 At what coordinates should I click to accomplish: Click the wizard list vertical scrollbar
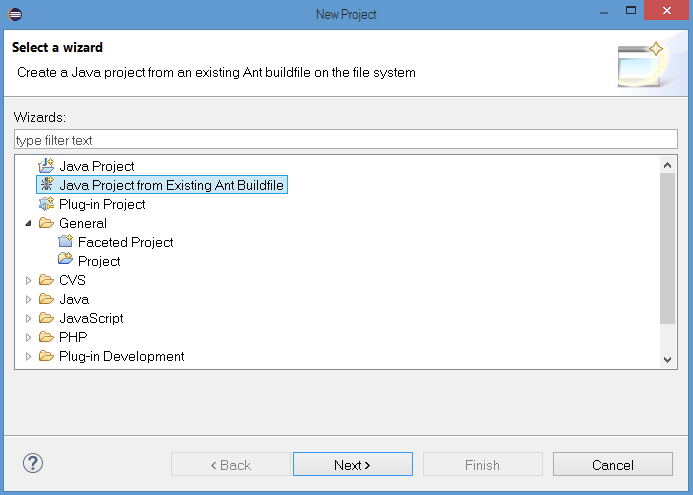669,247
